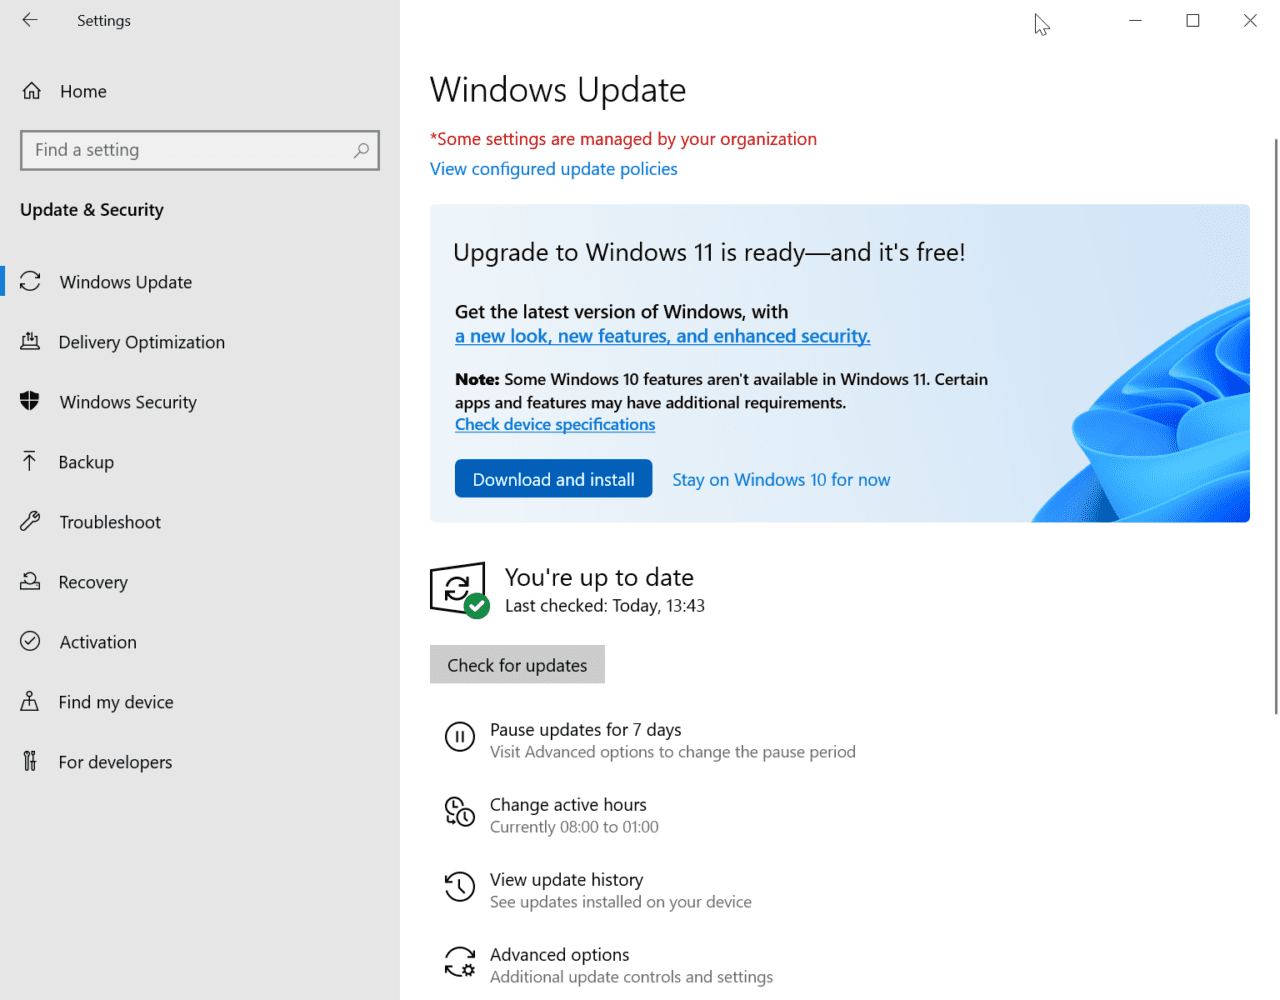The image size is (1280, 1000).
Task: Open Advanced options for updates
Action: point(609,965)
